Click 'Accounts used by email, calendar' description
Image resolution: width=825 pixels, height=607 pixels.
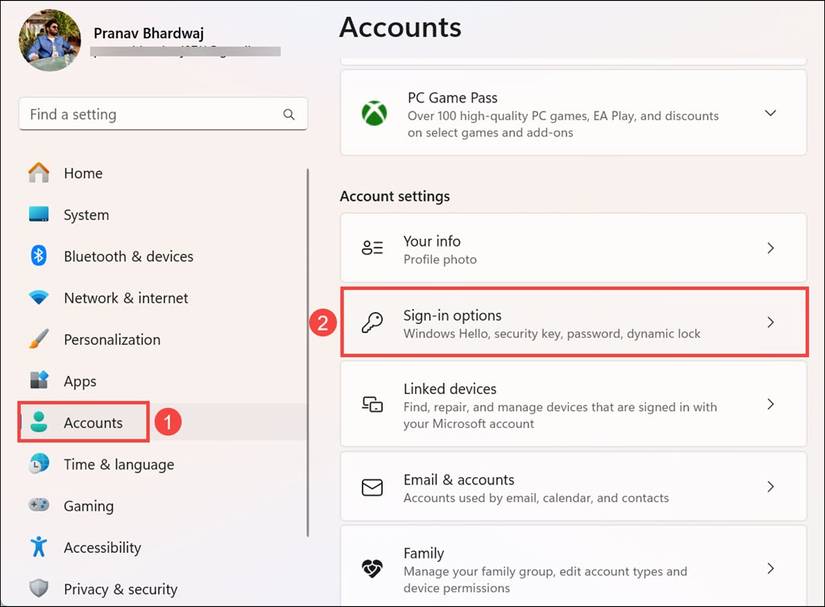(536, 498)
